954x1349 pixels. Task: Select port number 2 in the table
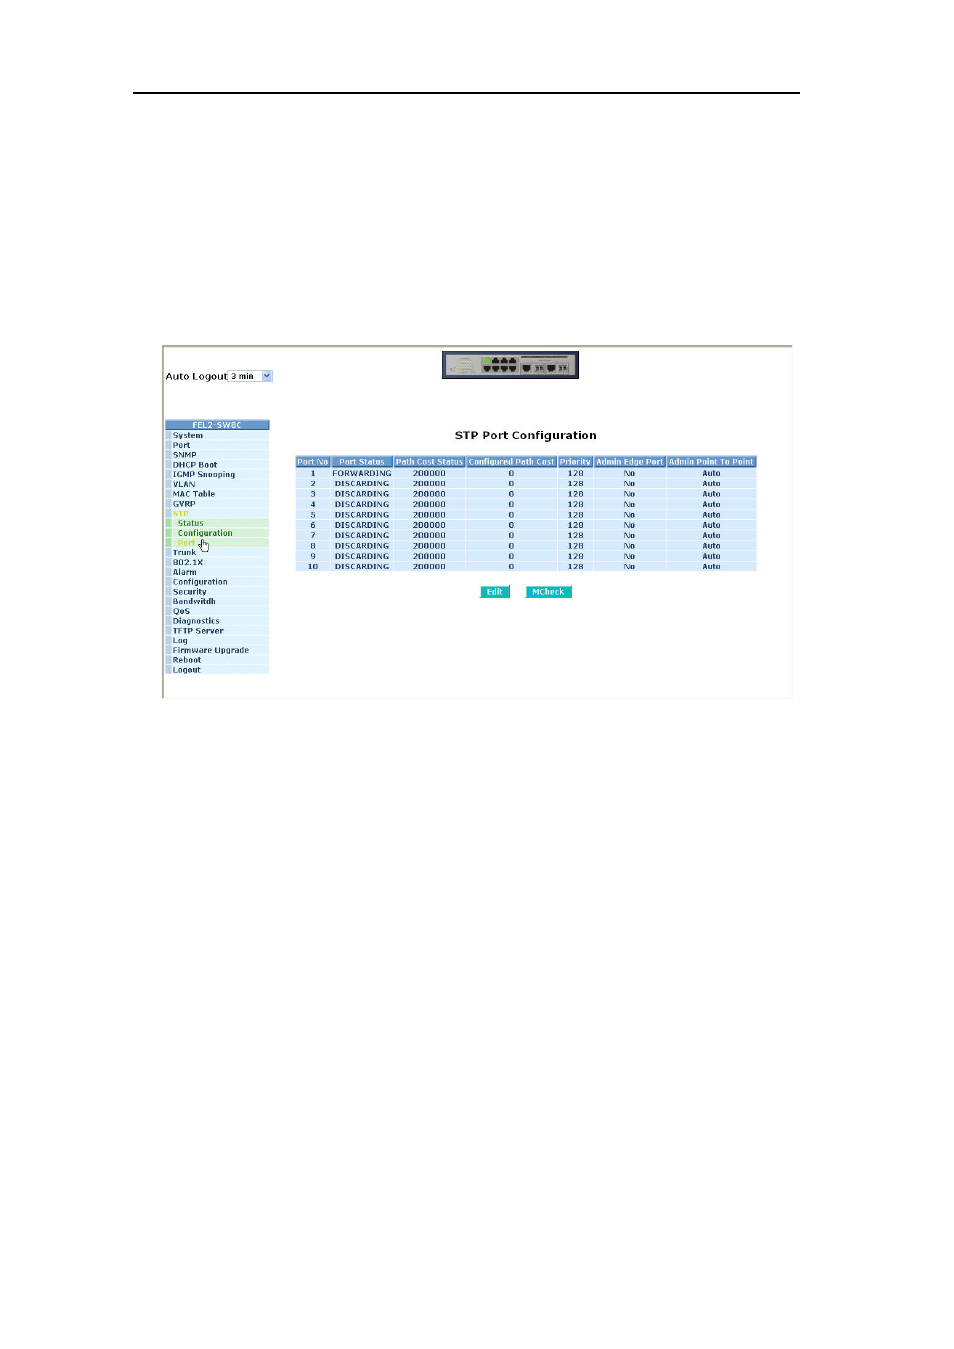(313, 484)
